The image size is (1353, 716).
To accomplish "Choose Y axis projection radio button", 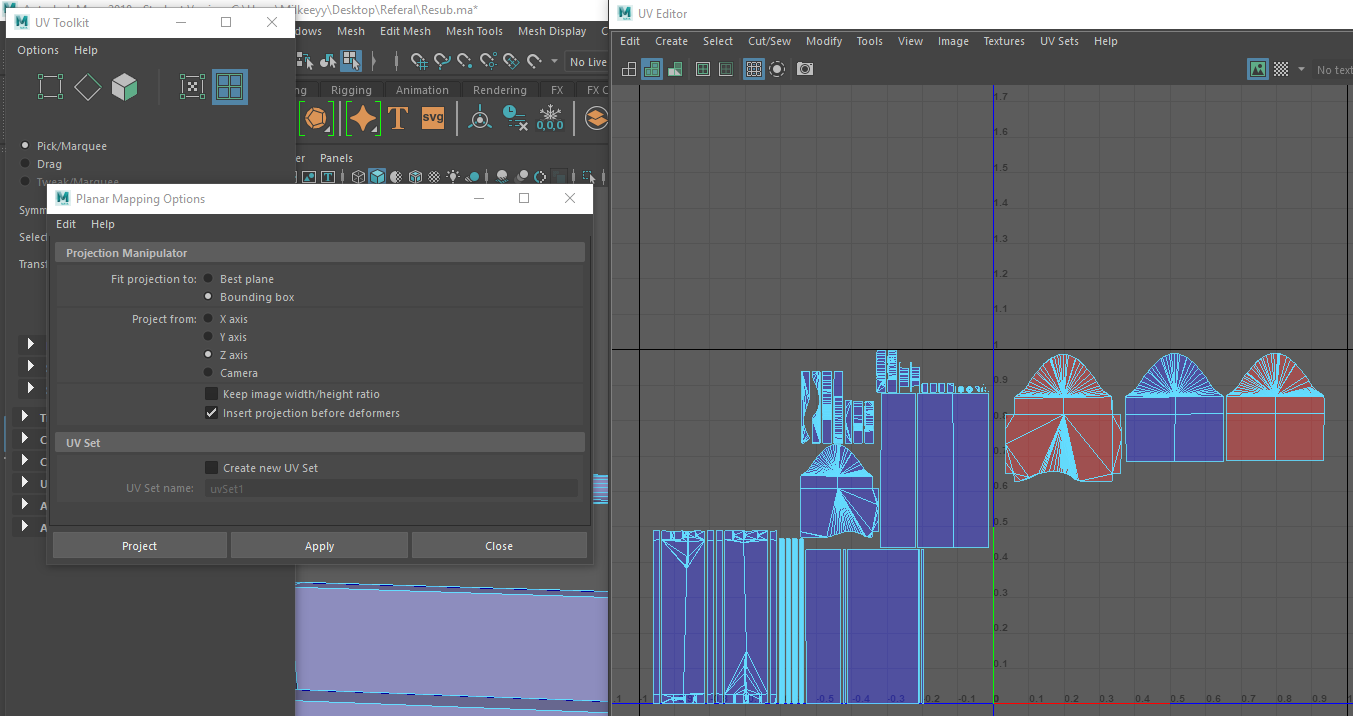I will click(208, 337).
